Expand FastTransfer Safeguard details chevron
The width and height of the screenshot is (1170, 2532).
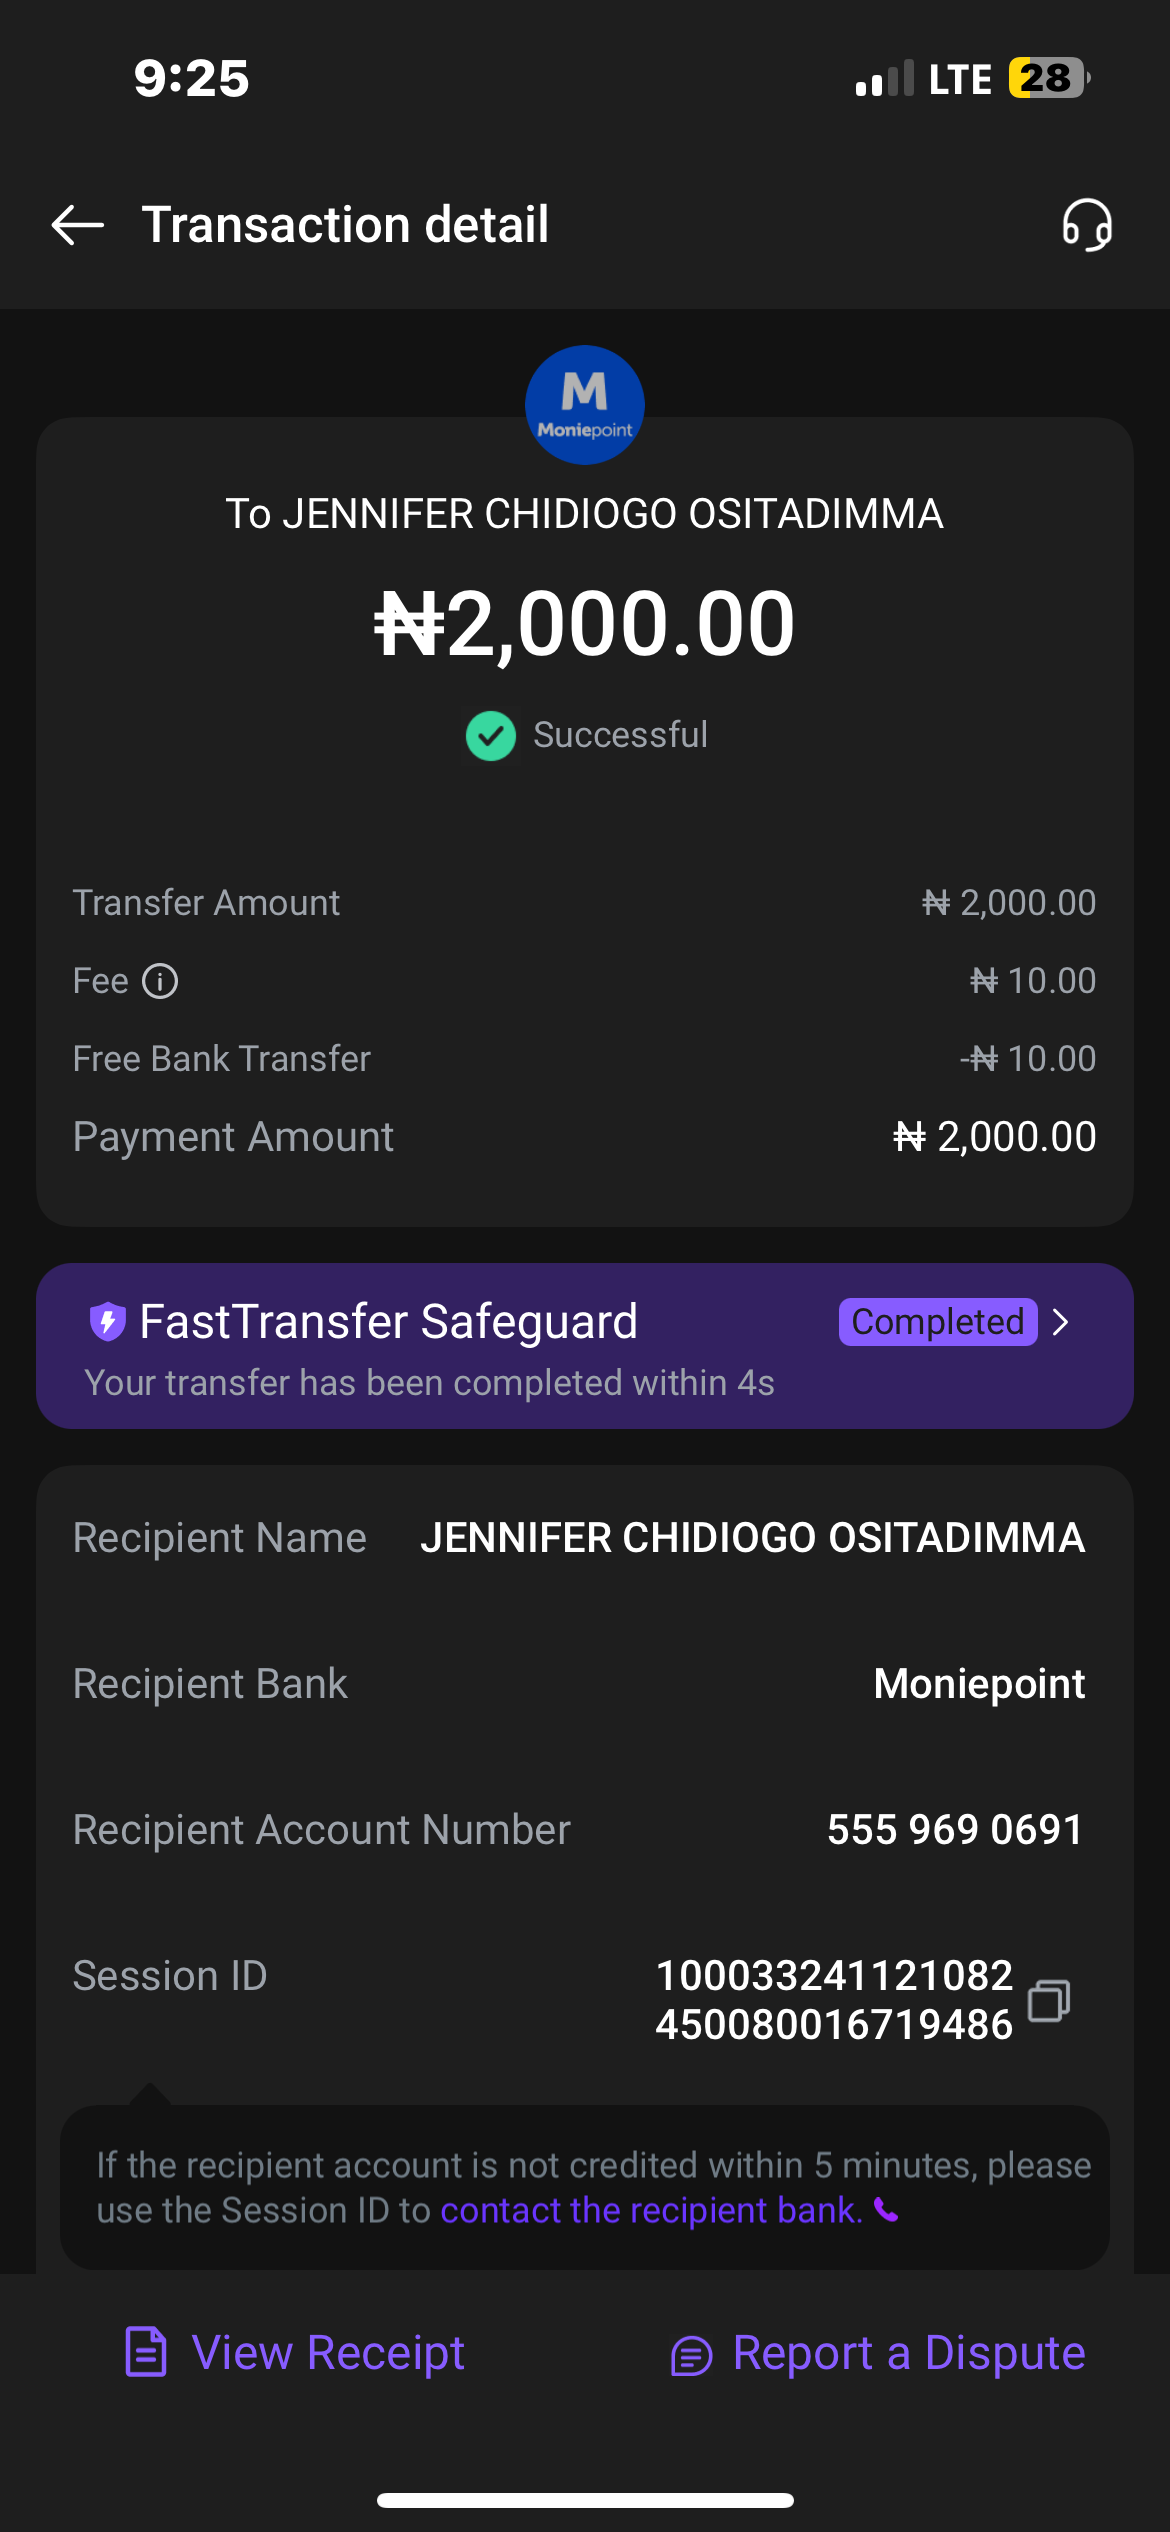(x=1062, y=1322)
